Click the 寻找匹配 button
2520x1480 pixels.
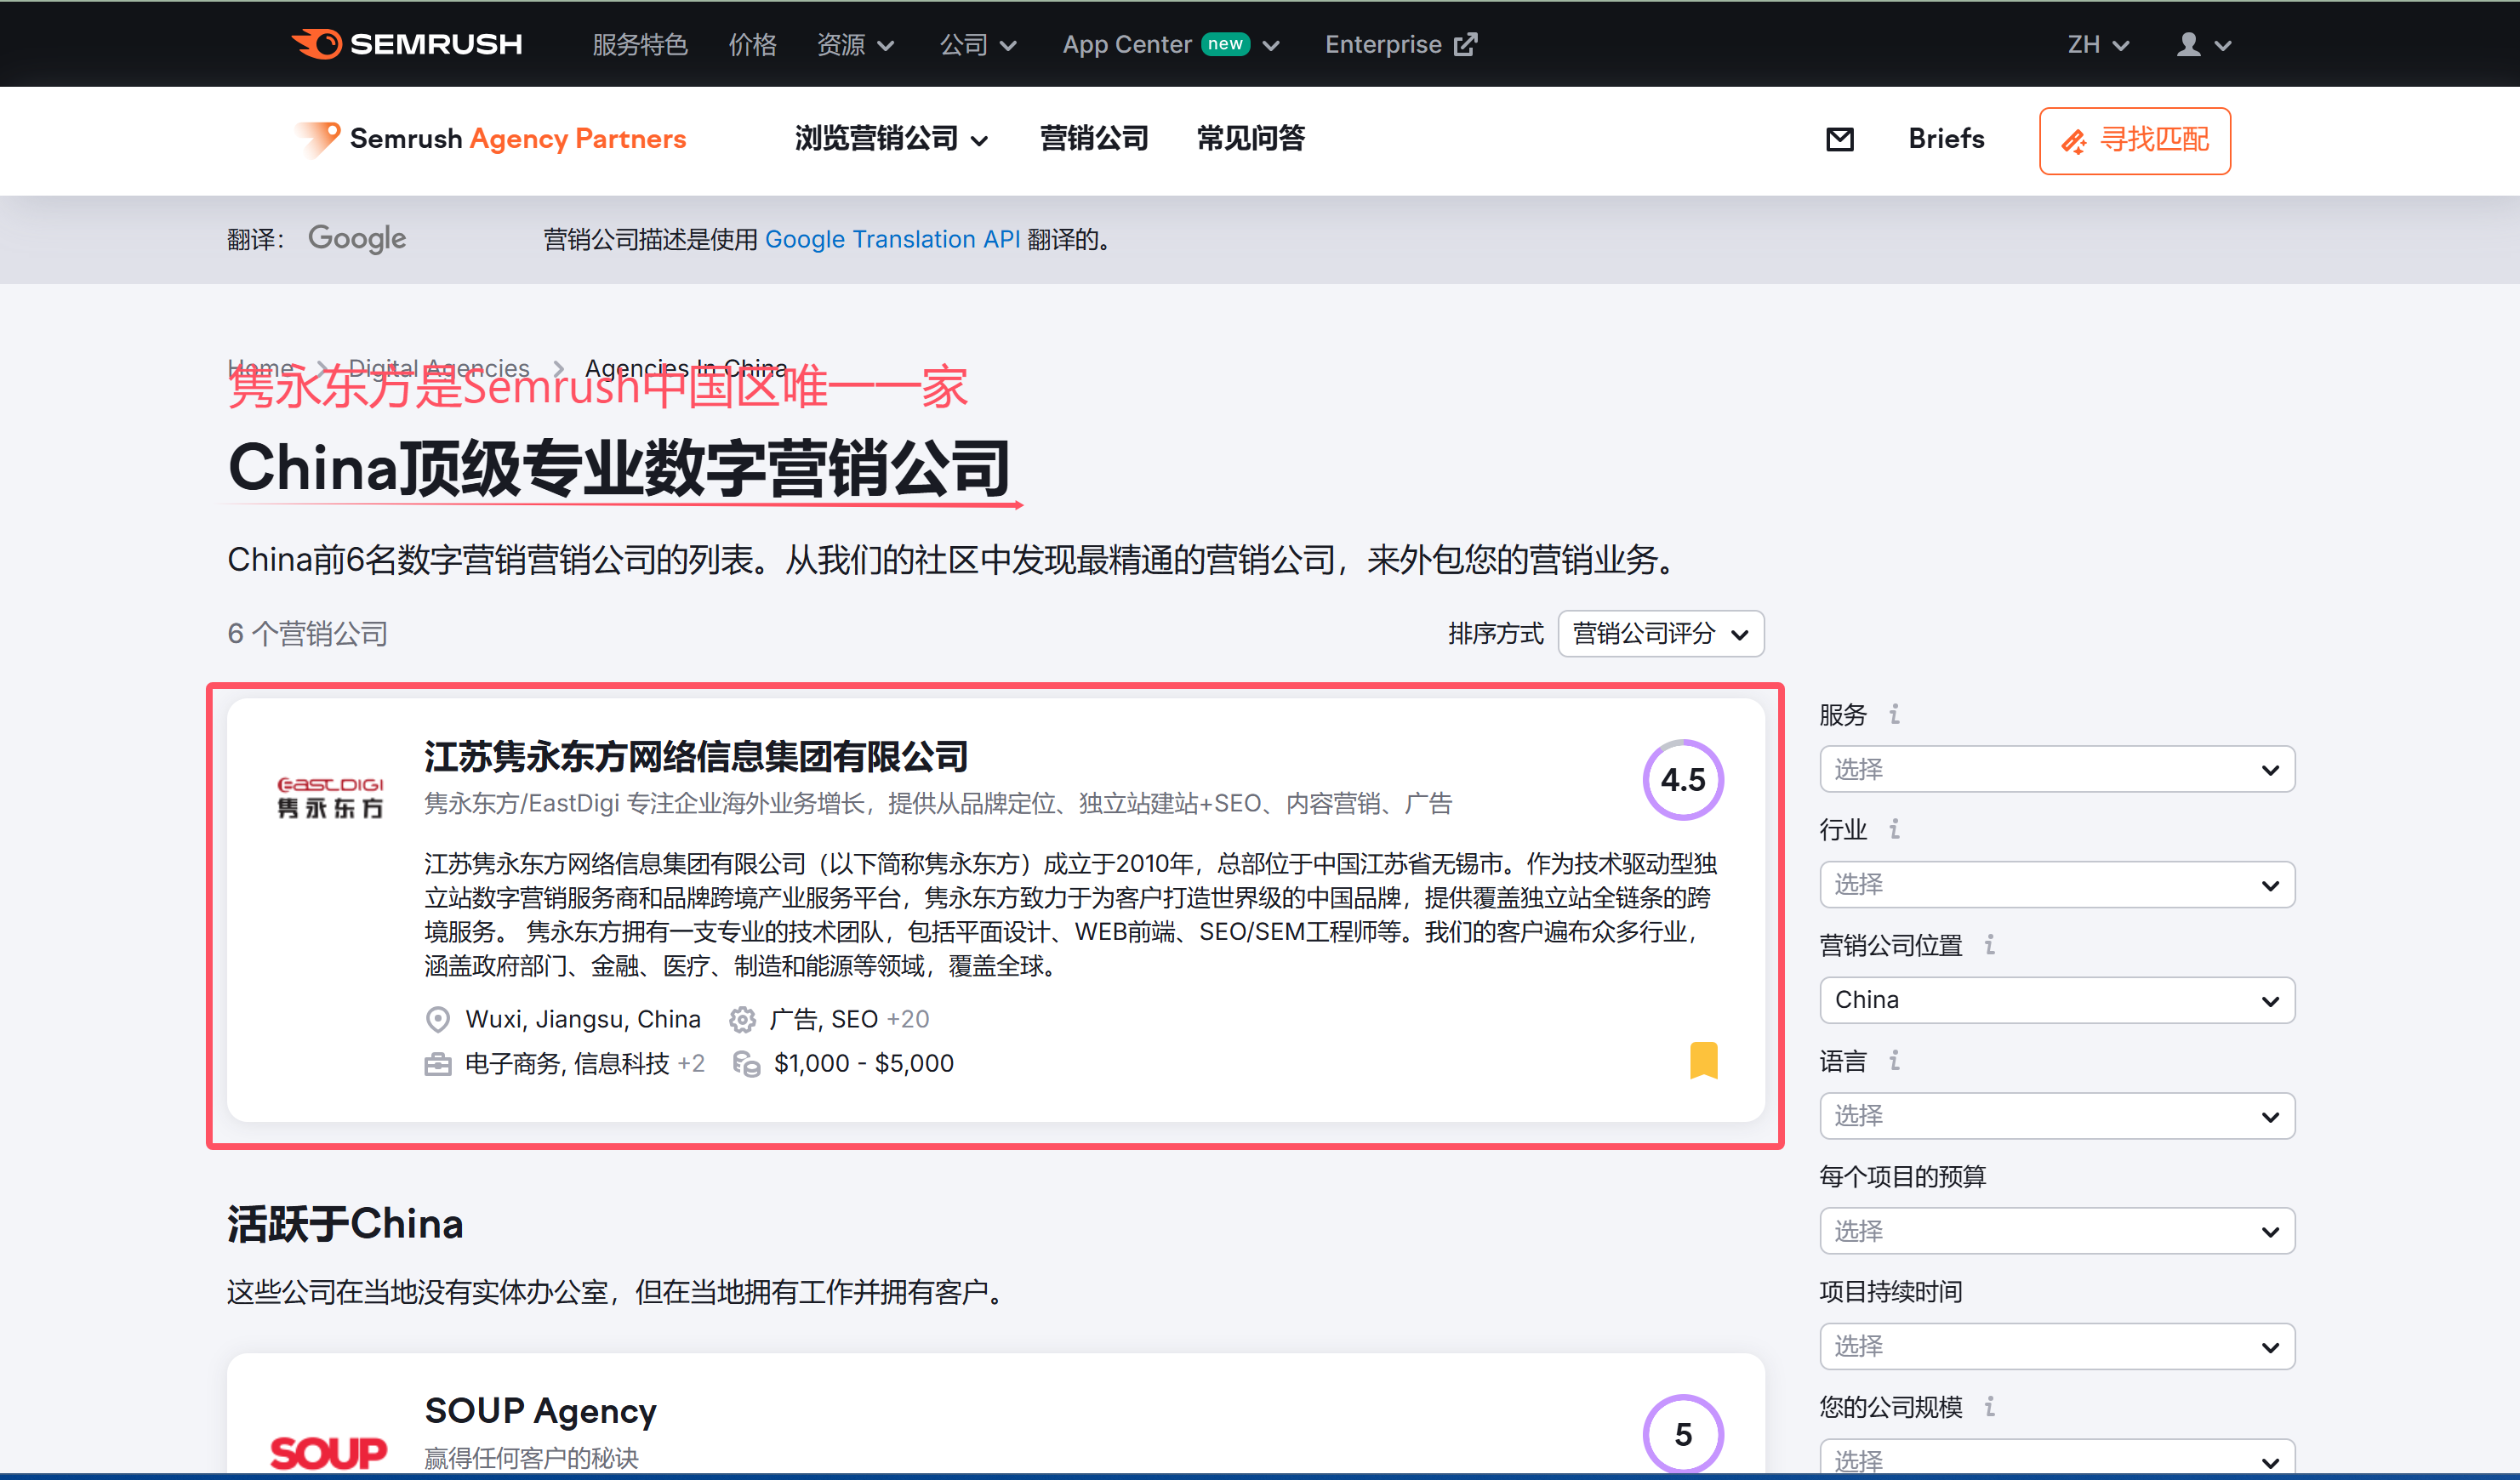(2135, 140)
